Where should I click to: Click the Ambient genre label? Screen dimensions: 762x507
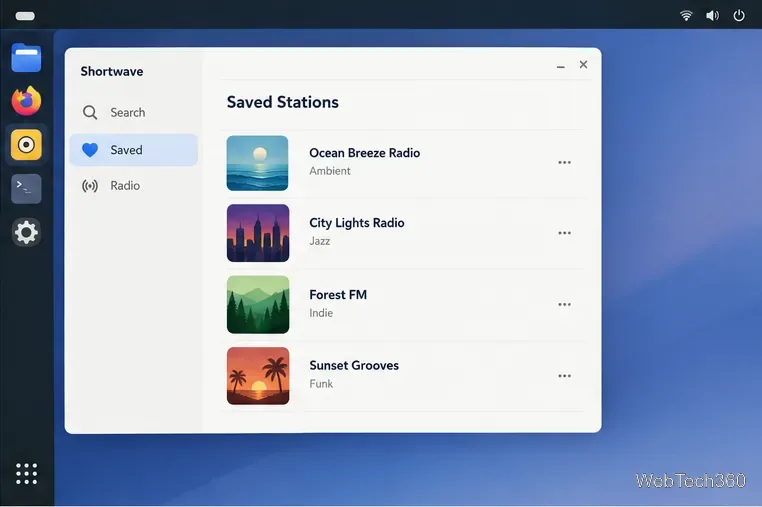pos(329,171)
